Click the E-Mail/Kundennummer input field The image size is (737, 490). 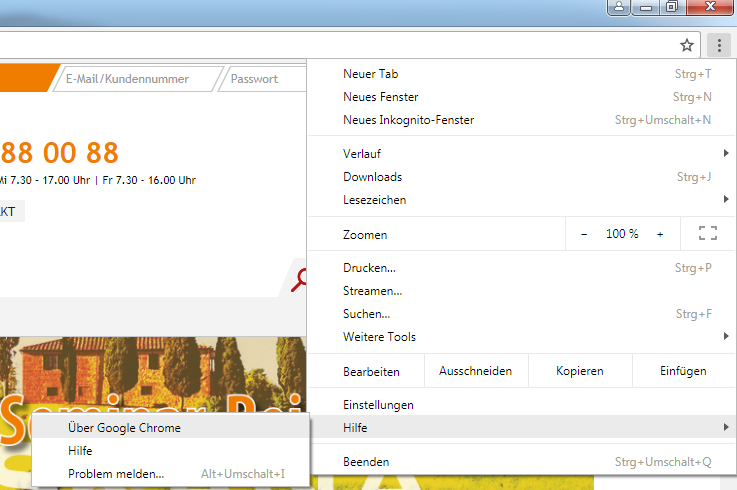pos(135,79)
